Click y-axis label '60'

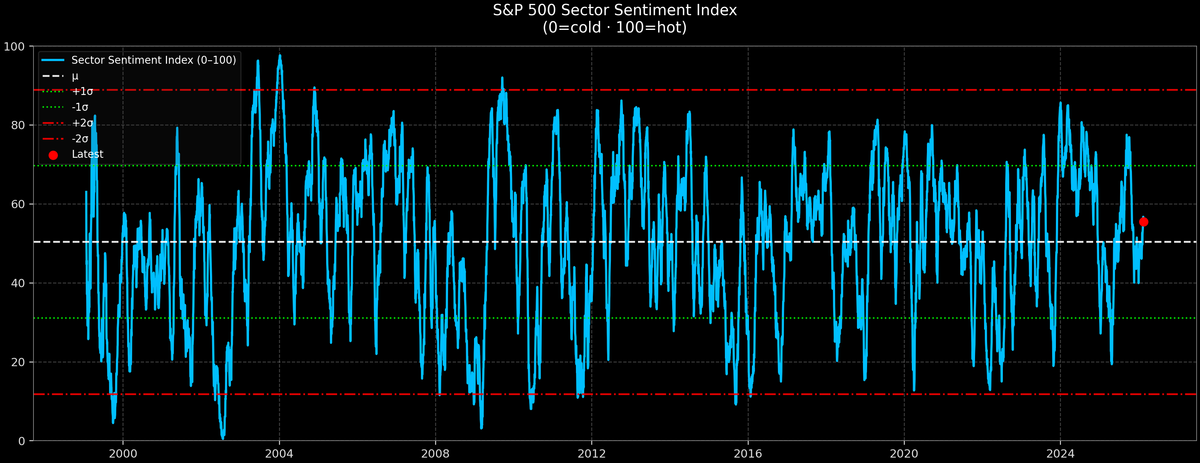tap(19, 204)
